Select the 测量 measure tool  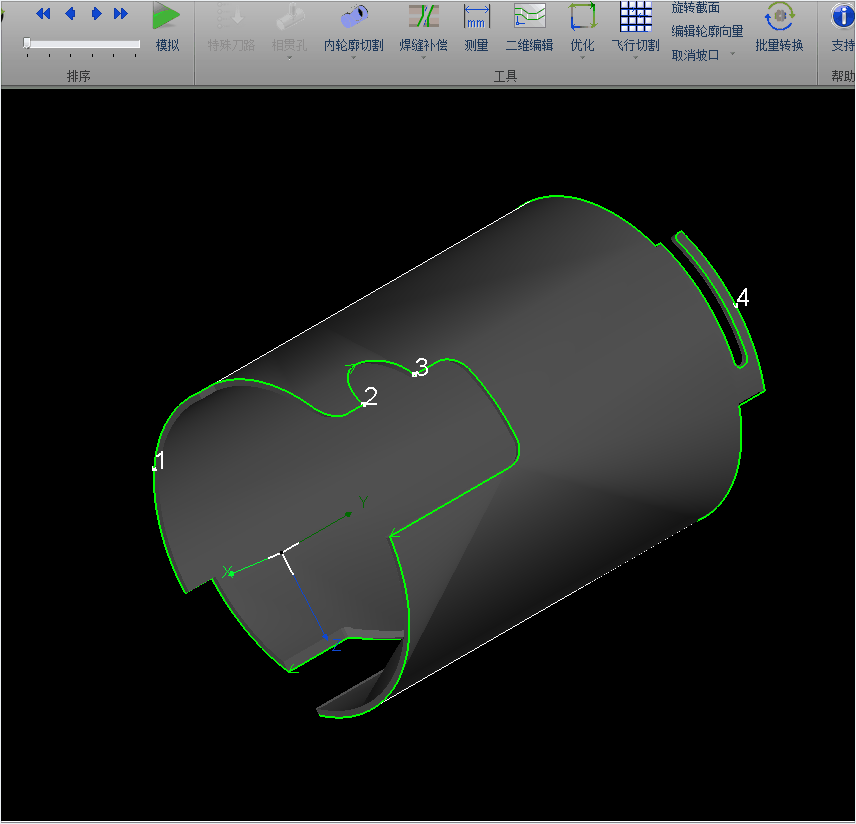(476, 16)
